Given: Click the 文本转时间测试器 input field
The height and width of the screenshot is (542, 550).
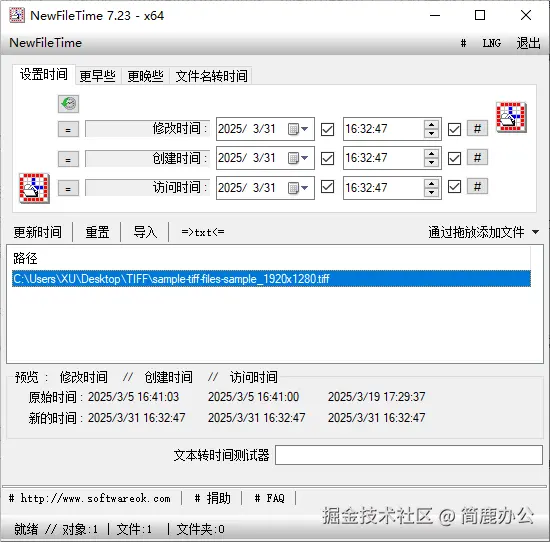Looking at the screenshot, I should tap(409, 455).
